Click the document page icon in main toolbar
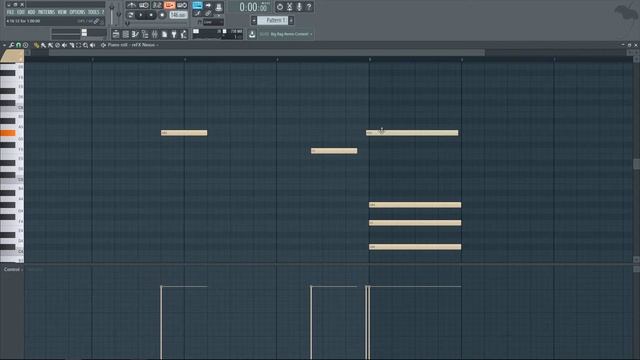 164,34
